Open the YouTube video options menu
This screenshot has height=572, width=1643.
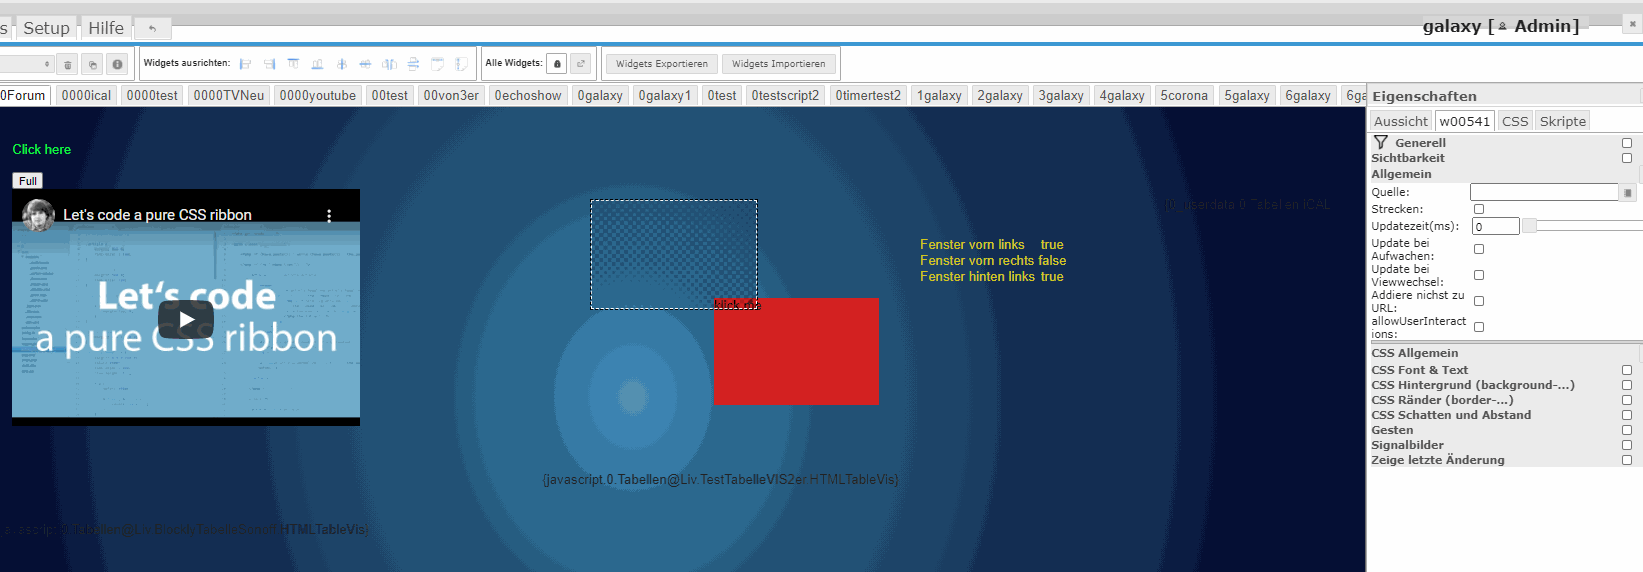click(x=329, y=215)
